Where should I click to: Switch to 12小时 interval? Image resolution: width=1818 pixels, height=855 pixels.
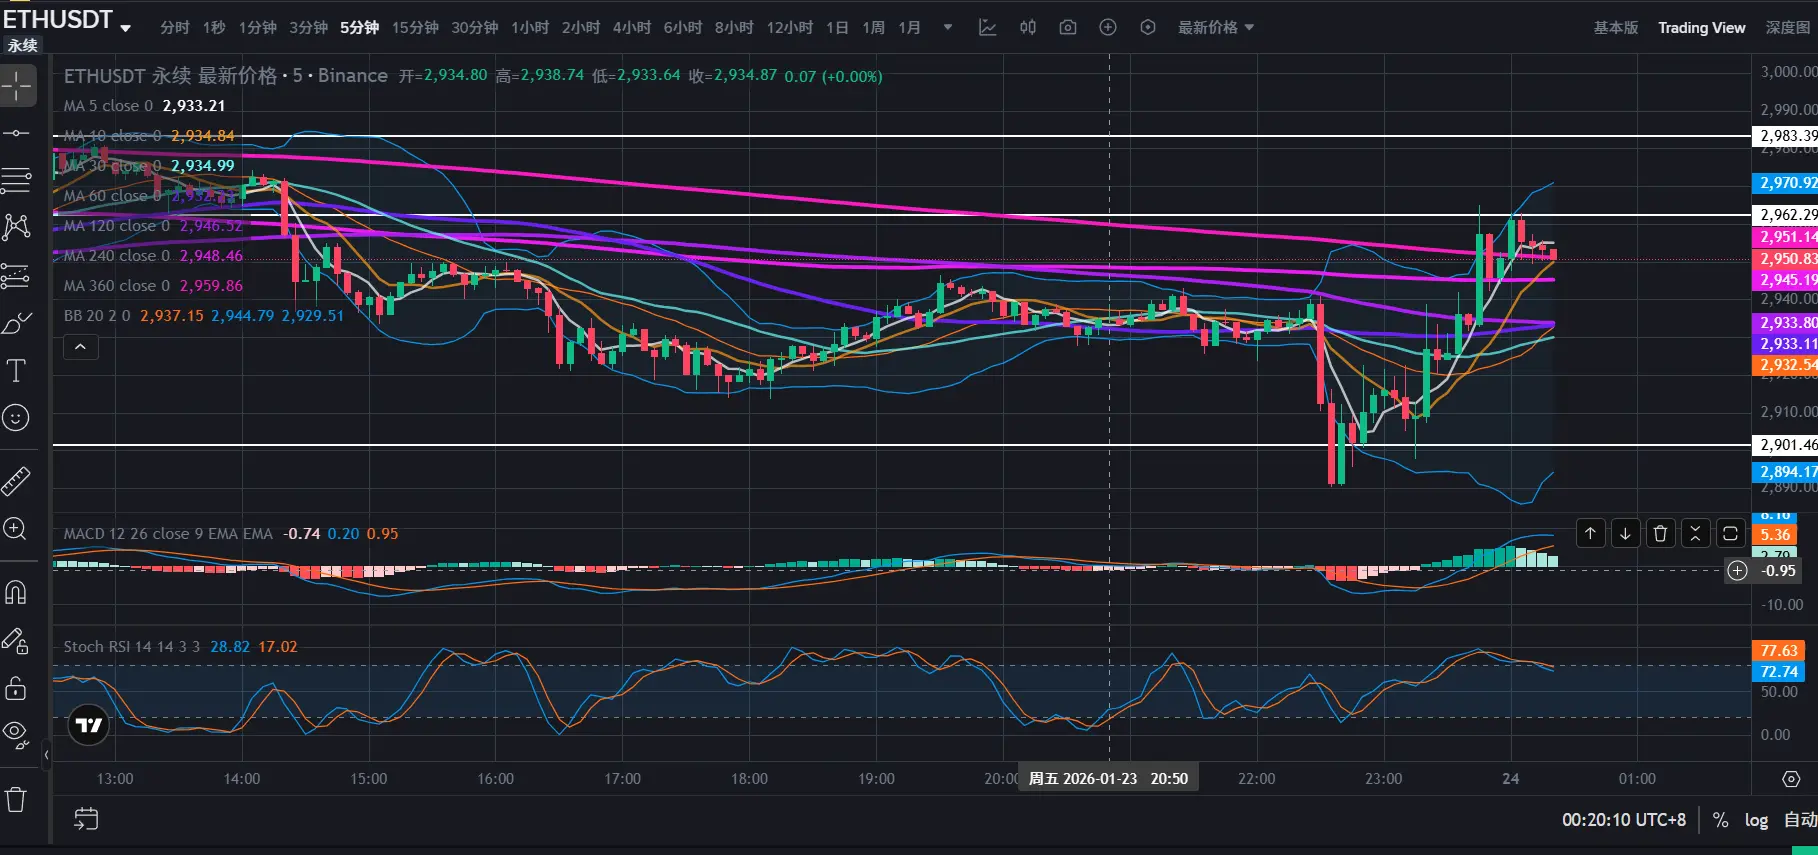pos(790,27)
